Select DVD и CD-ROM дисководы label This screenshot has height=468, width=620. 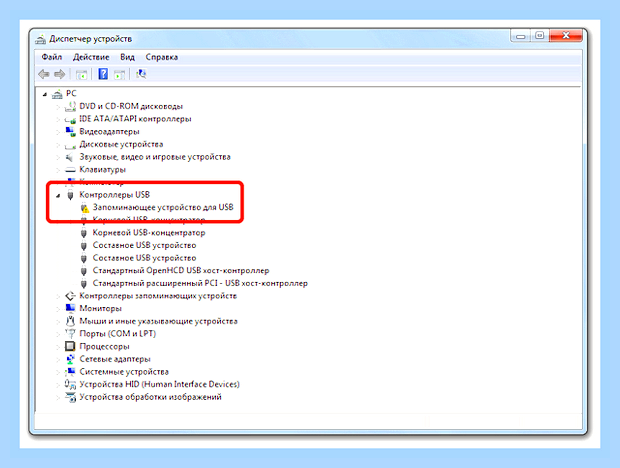131,106
